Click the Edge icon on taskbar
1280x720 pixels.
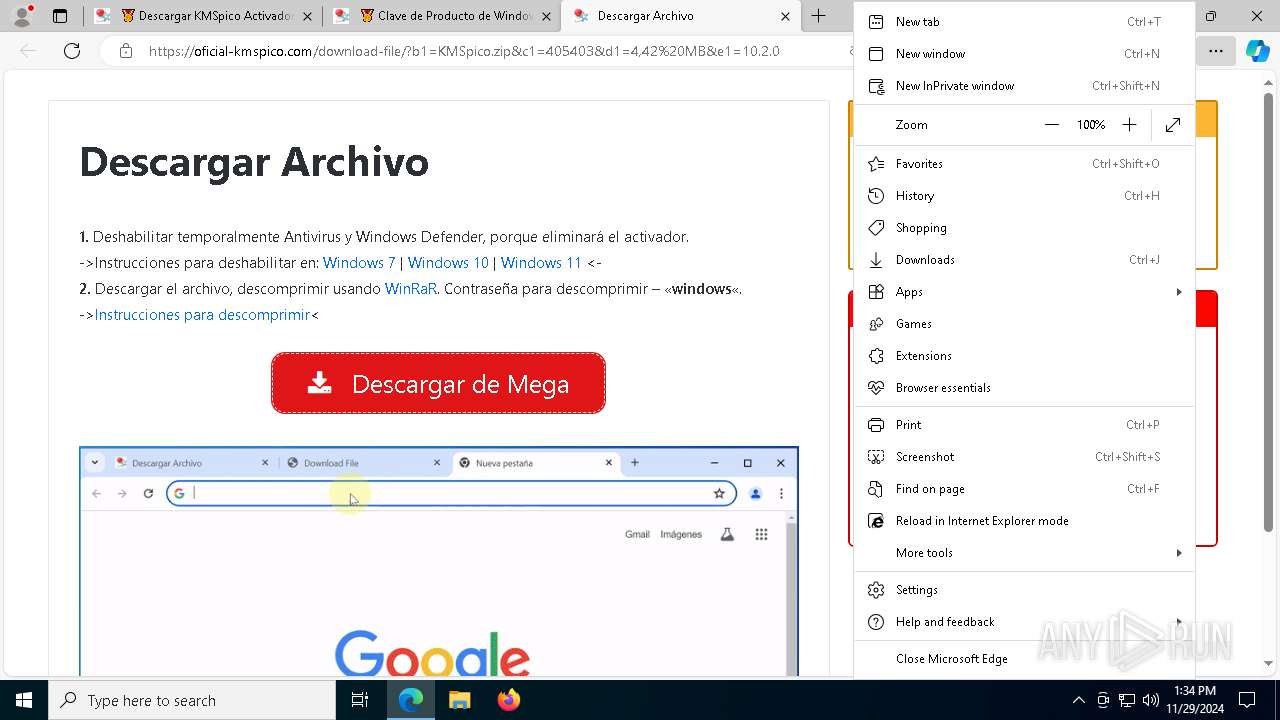[x=411, y=700]
